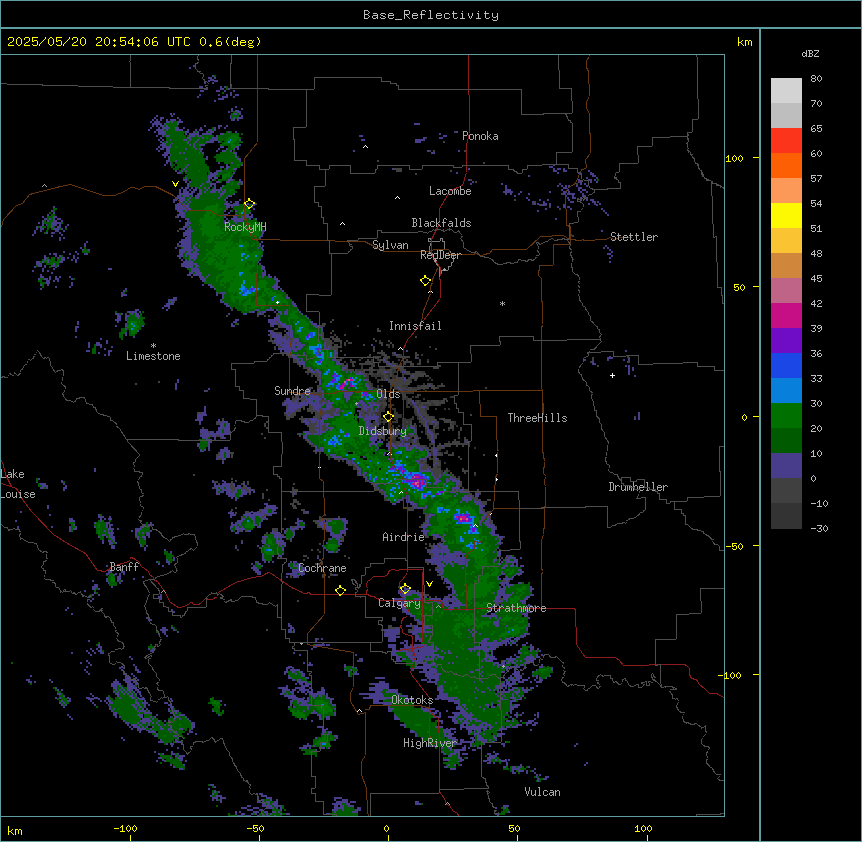
Task: Click the white asterisk above Limestone label
Action: (153, 346)
